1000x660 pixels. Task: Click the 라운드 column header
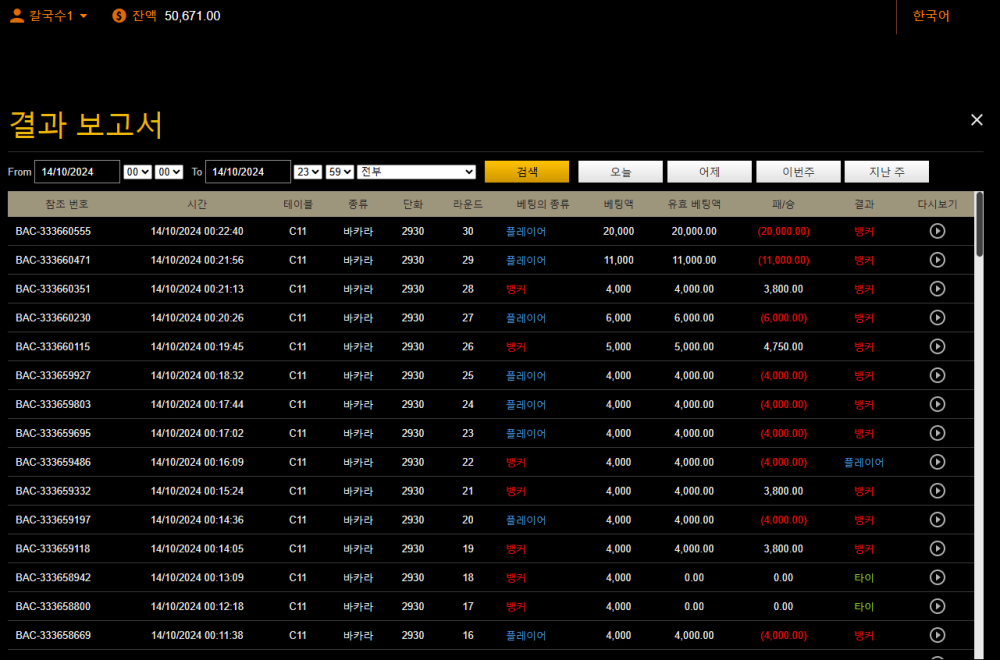(467, 204)
